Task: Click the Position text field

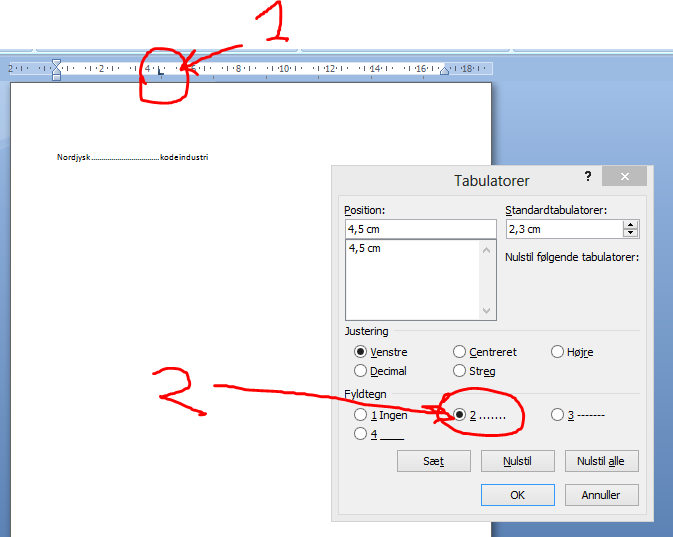Action: coord(419,229)
